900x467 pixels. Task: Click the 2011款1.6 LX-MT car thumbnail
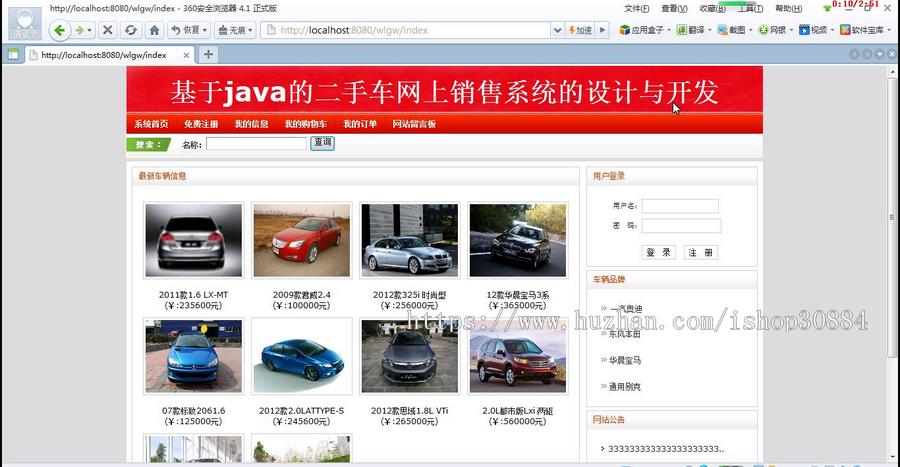(x=193, y=240)
